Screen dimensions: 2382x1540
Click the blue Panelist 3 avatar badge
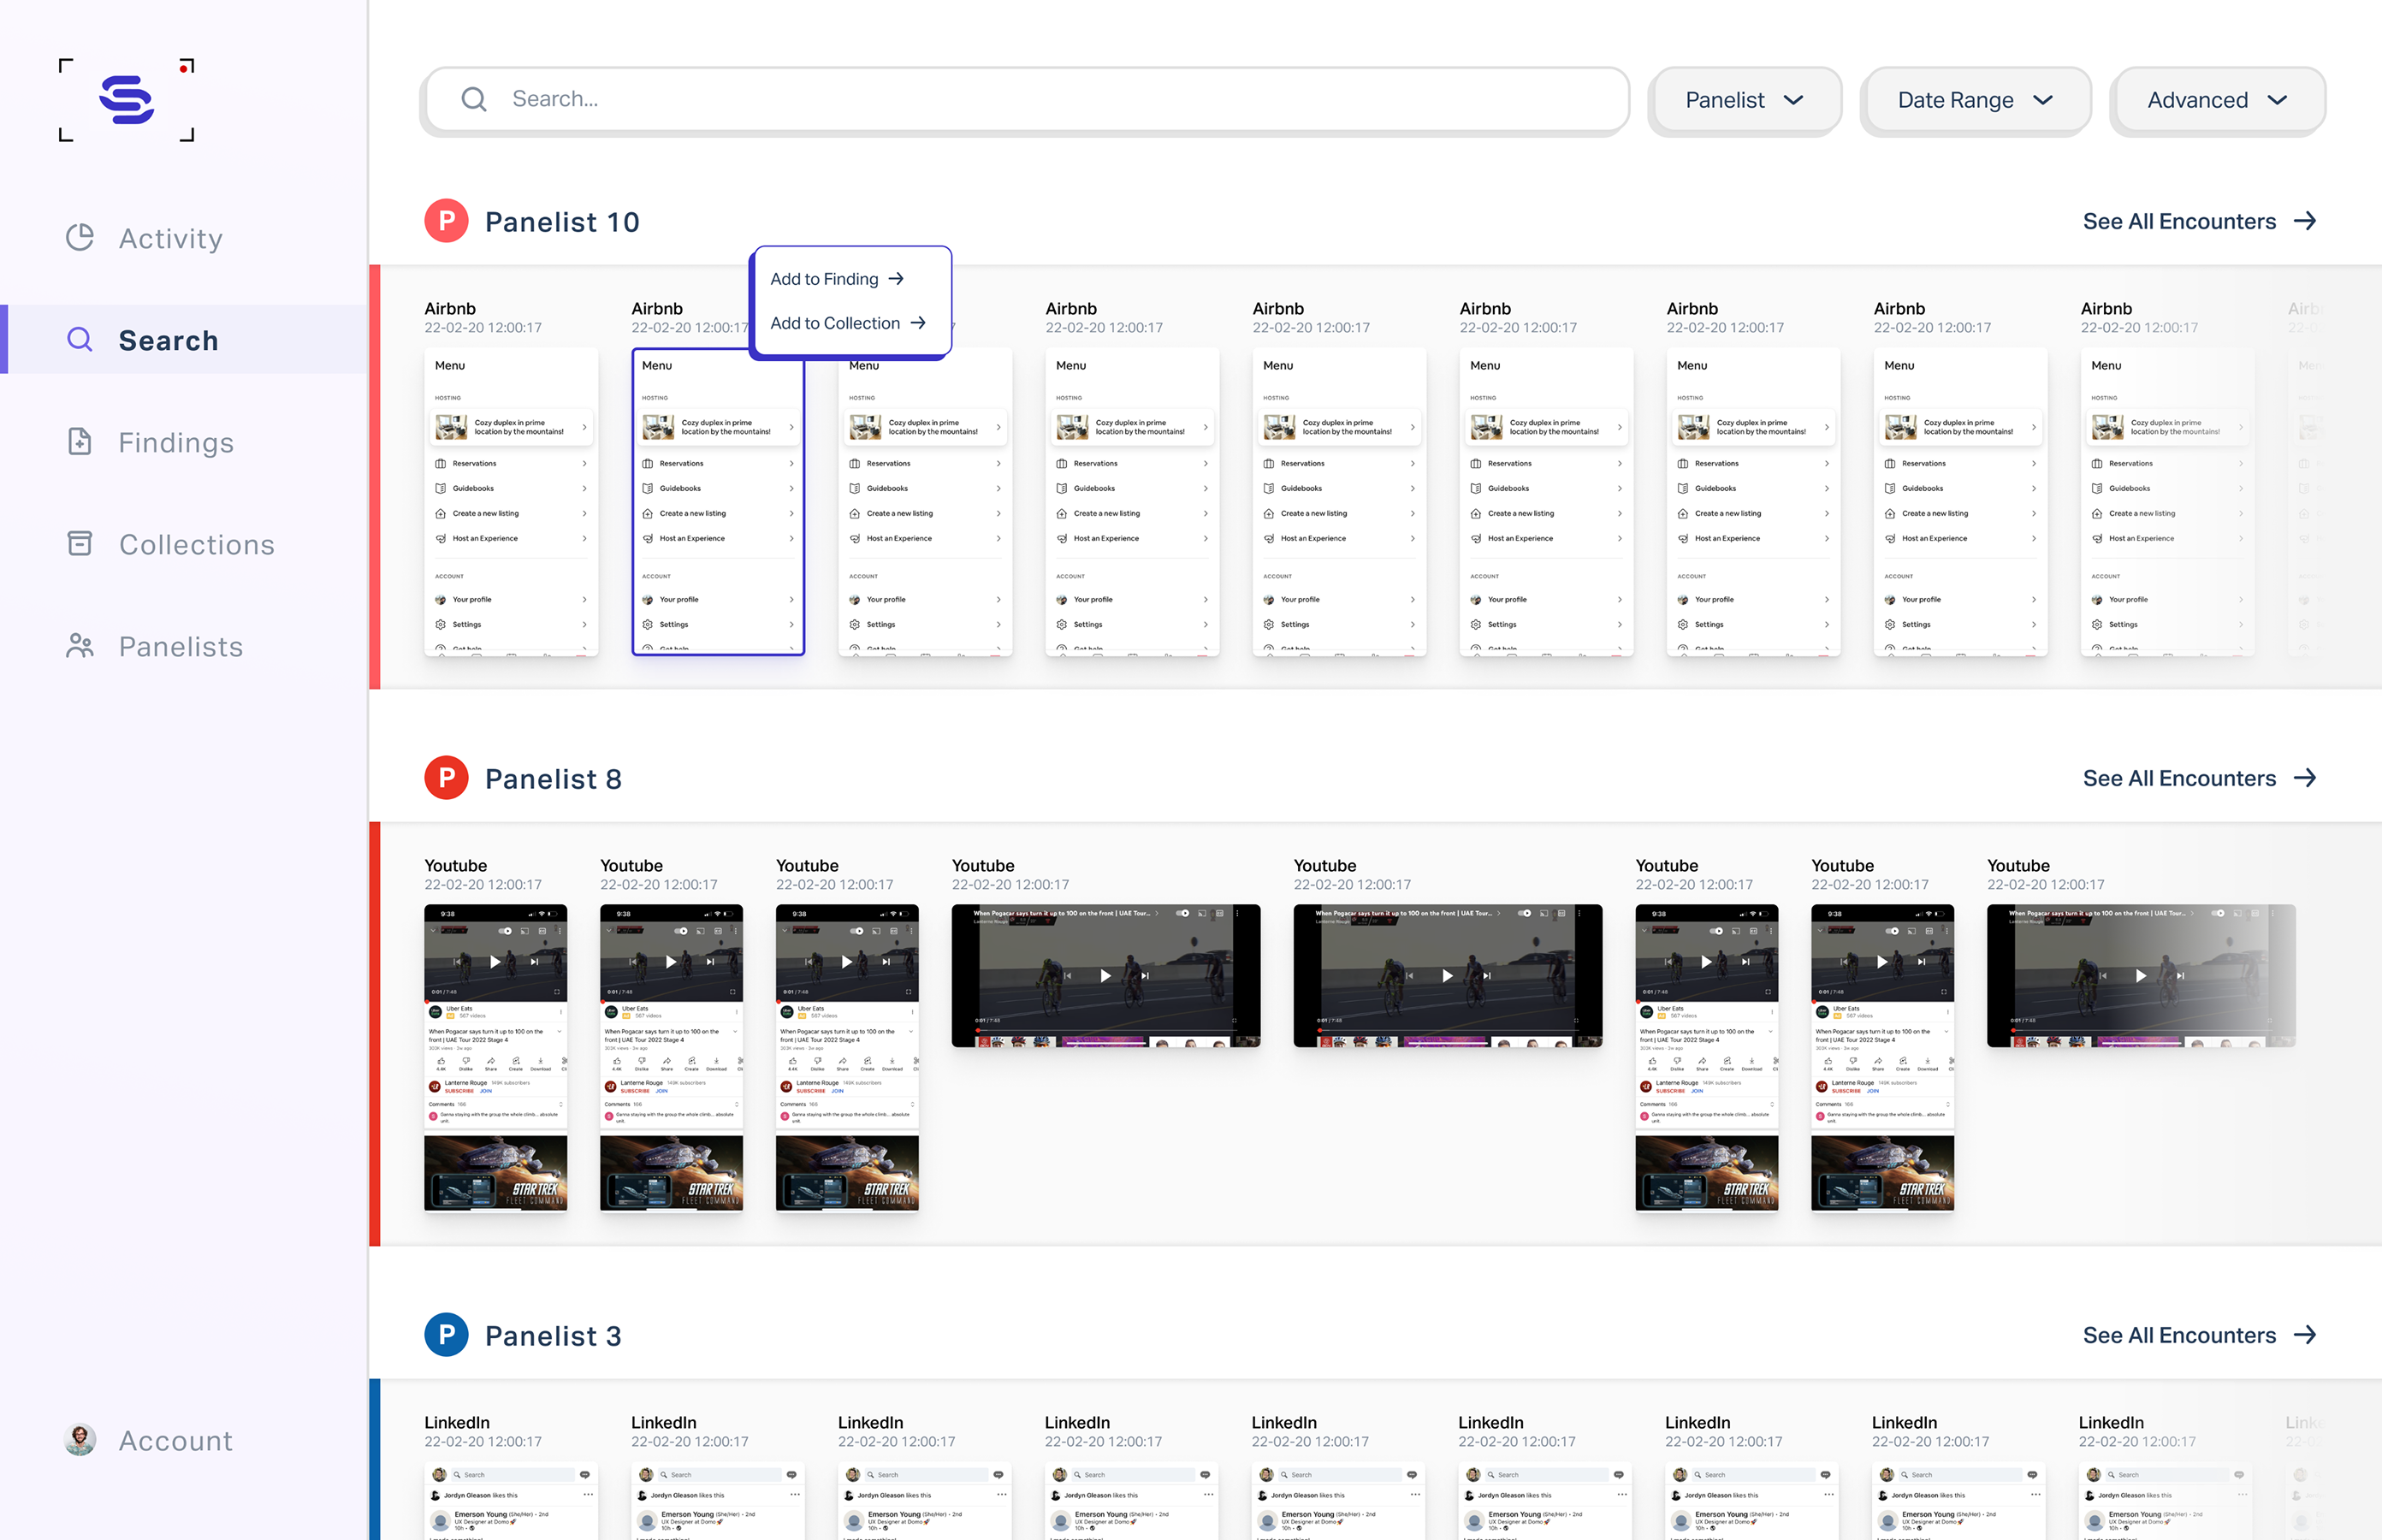446,1334
